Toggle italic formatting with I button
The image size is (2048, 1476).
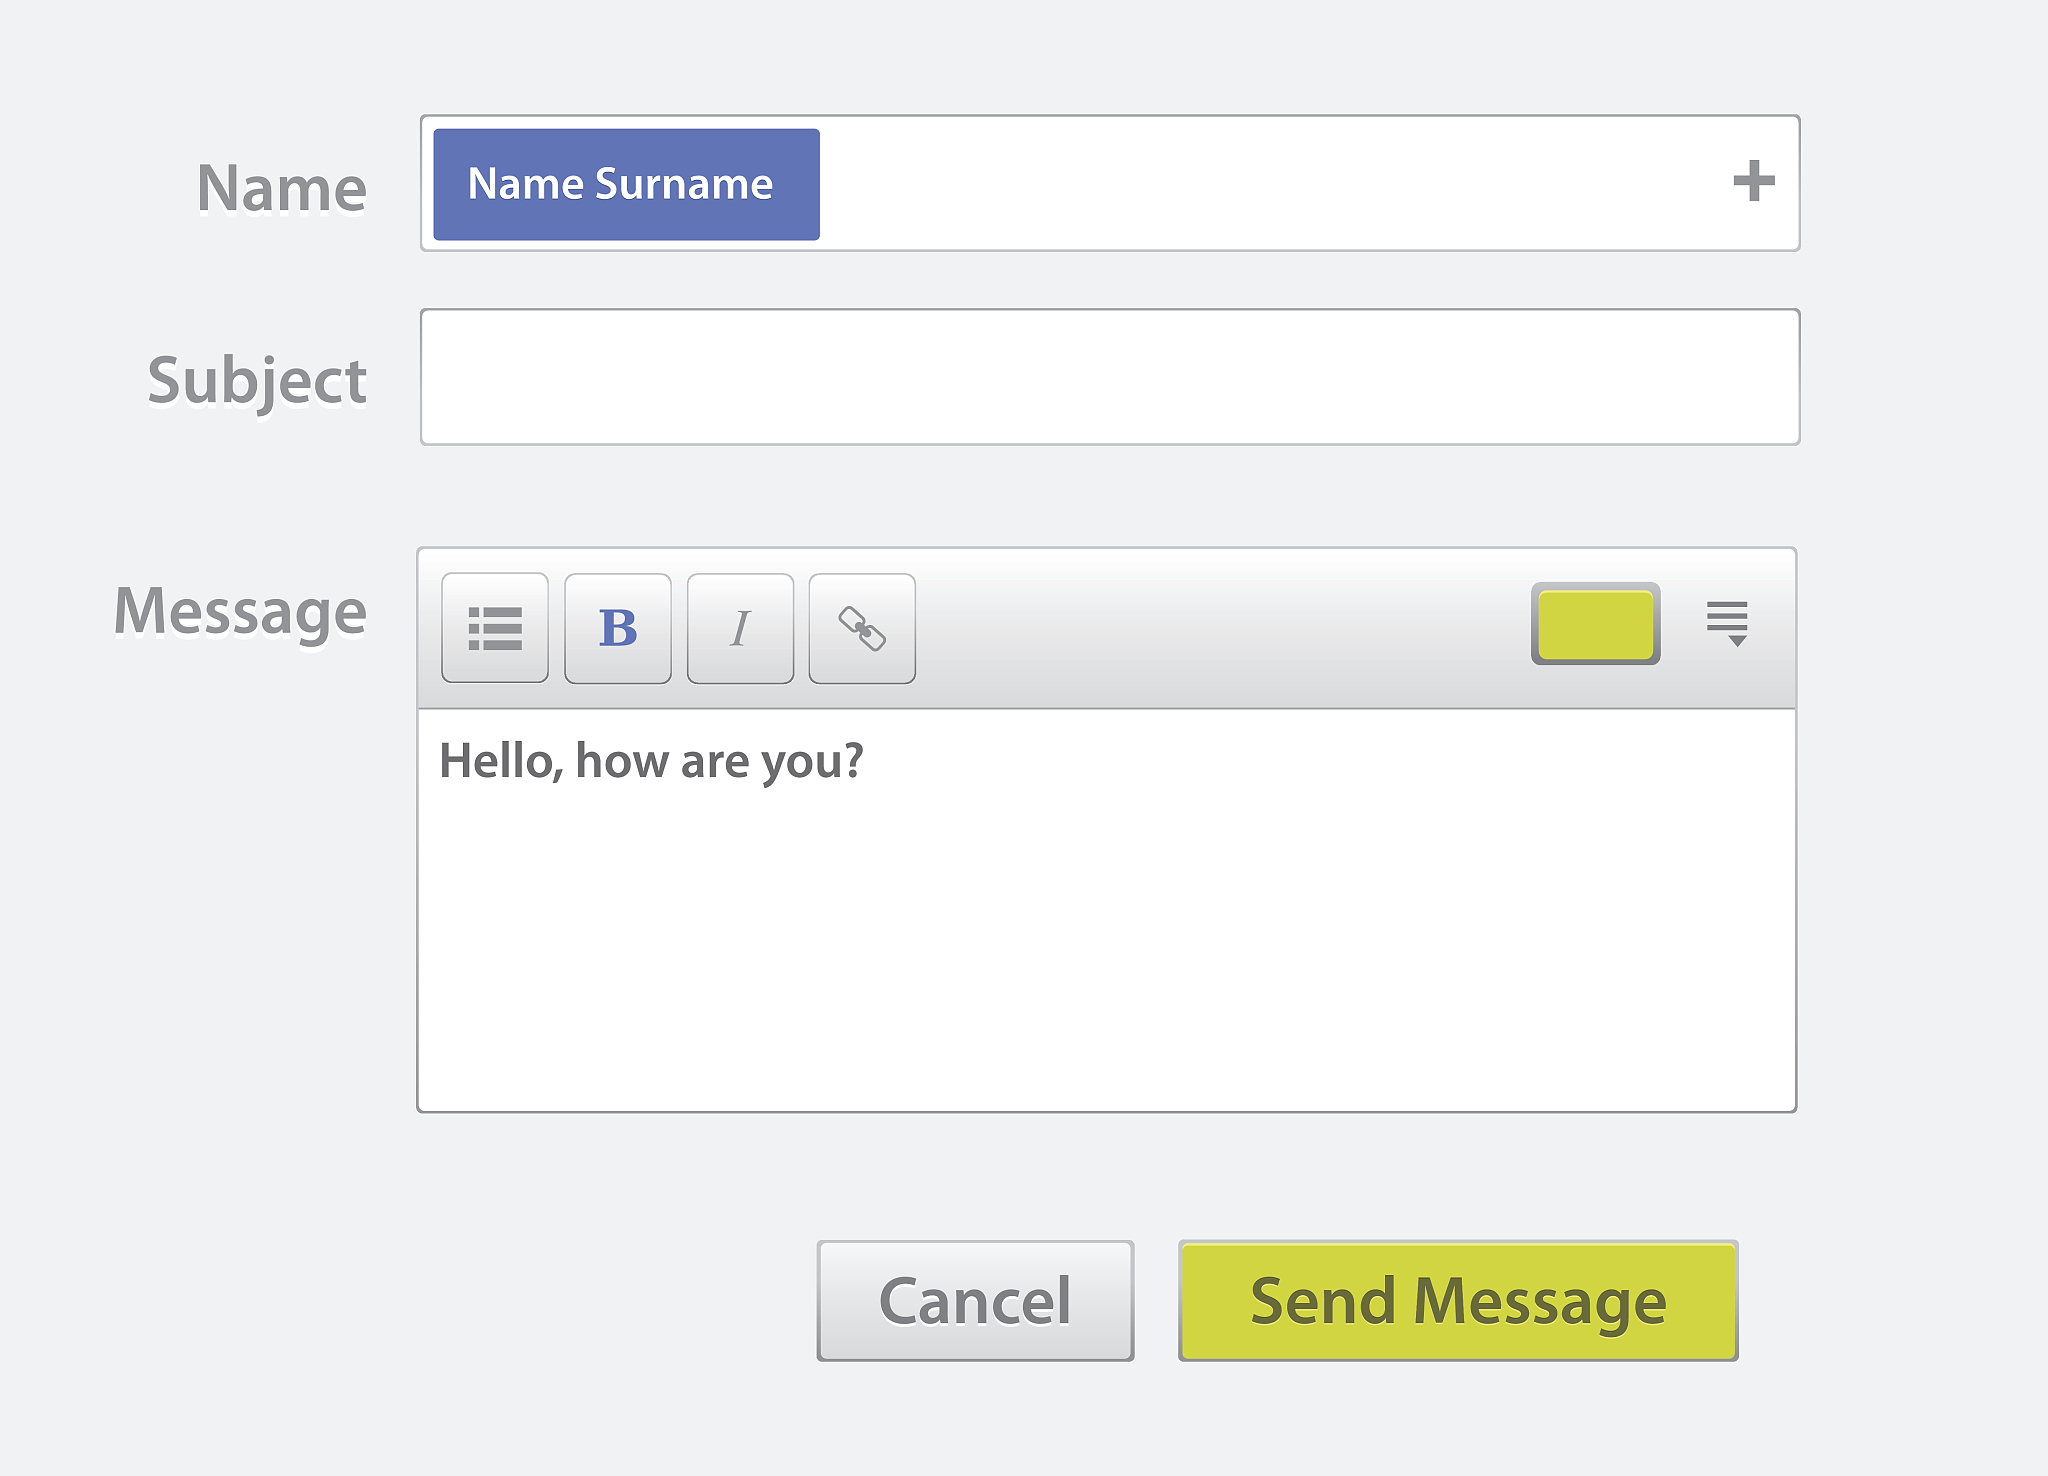point(740,629)
